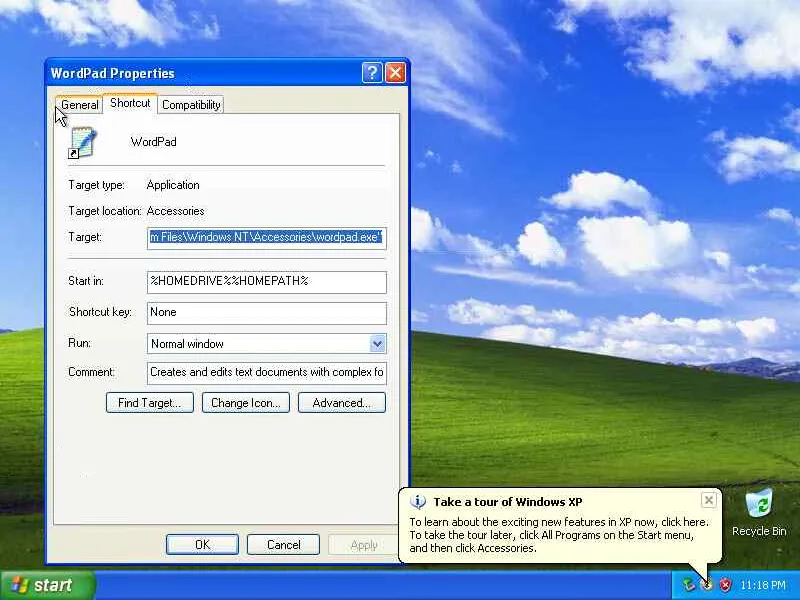The image size is (800, 600).
Task: Click the Find Target button
Action: pyautogui.click(x=149, y=403)
